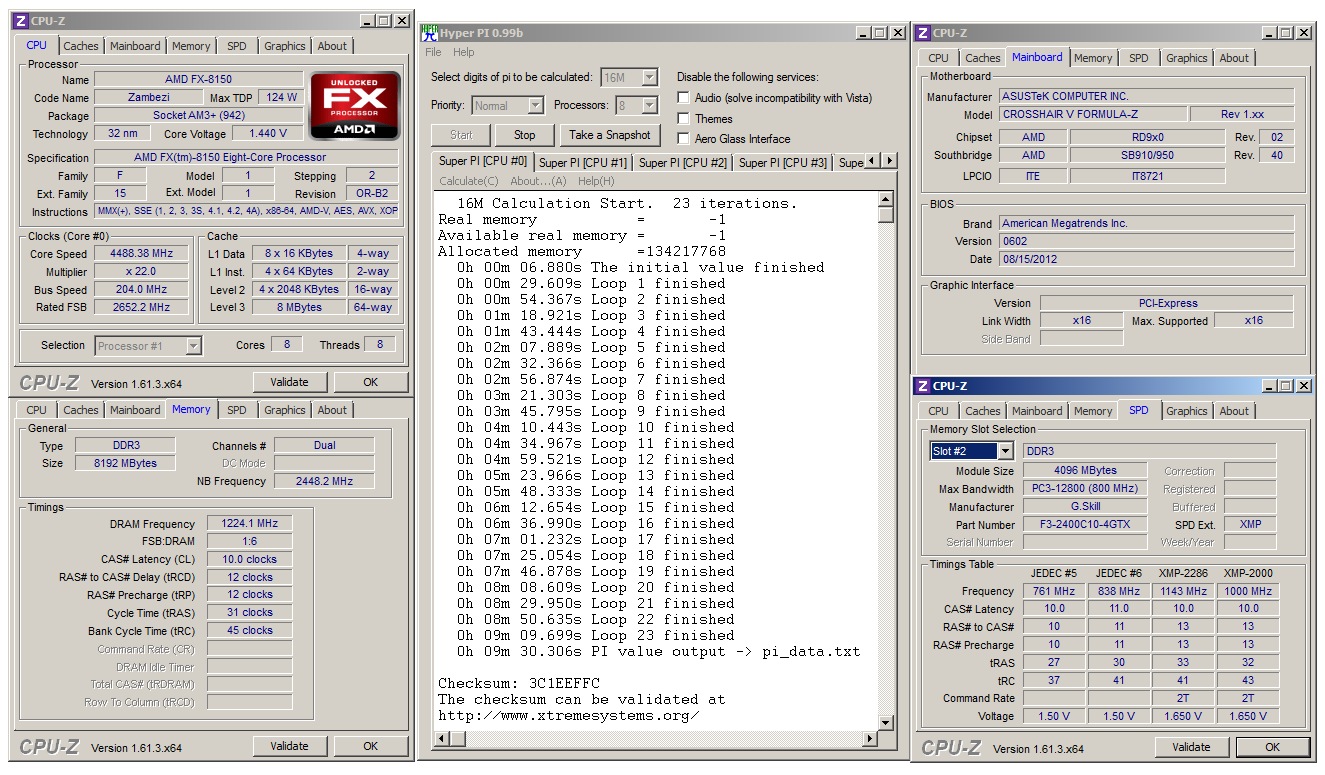Open the Processors count dropdown
The height and width of the screenshot is (775, 1325).
coord(649,105)
